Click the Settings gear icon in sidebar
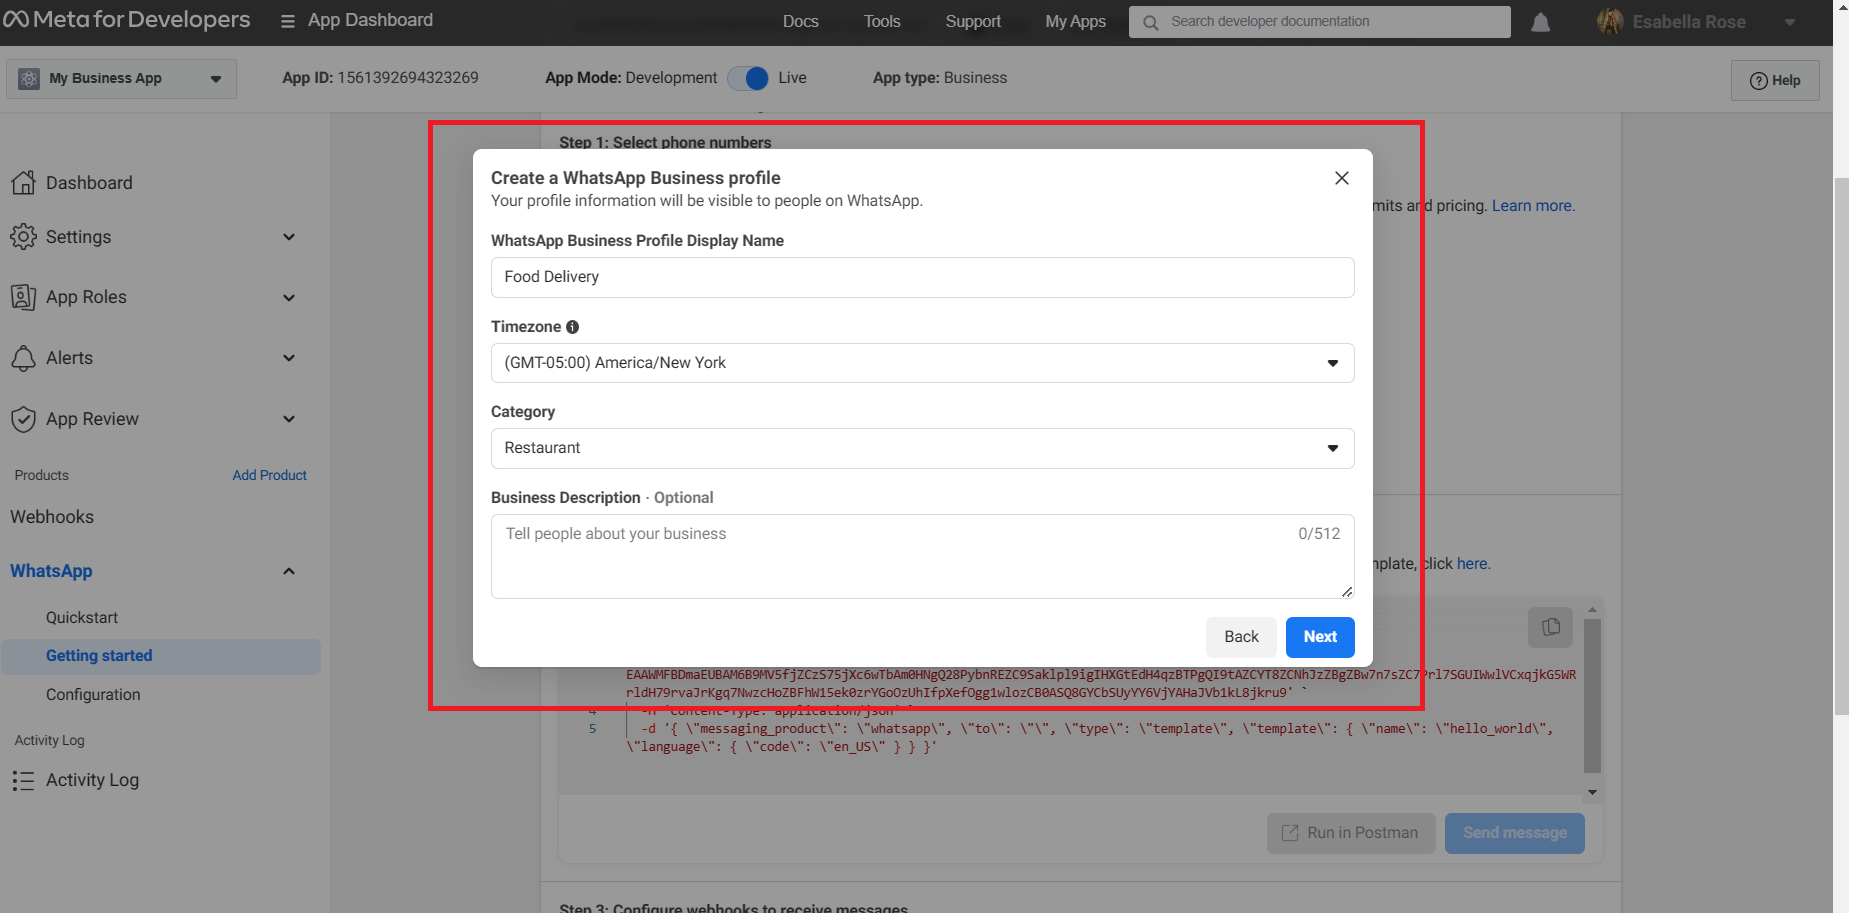1849x913 pixels. (x=23, y=237)
